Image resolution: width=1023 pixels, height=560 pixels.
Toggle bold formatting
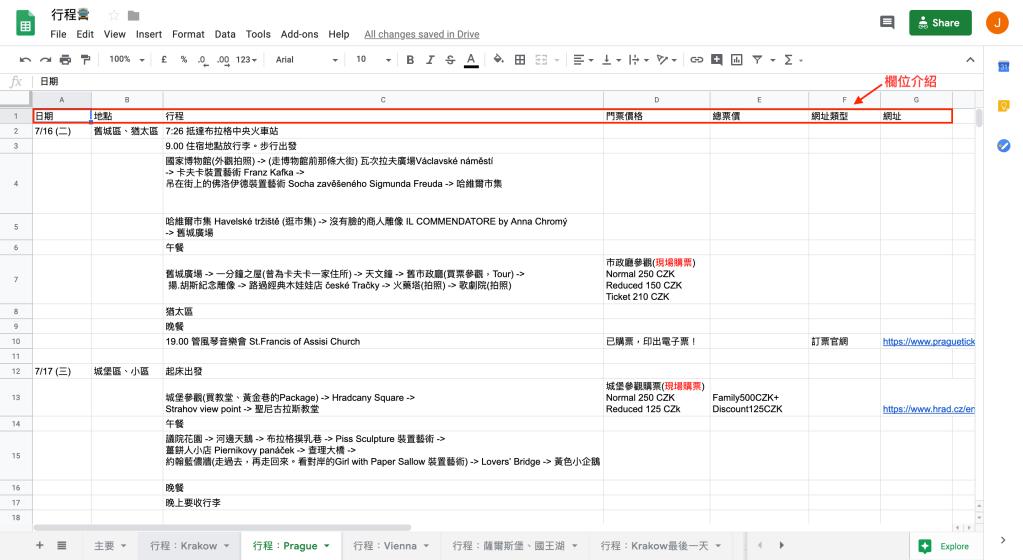click(x=410, y=60)
